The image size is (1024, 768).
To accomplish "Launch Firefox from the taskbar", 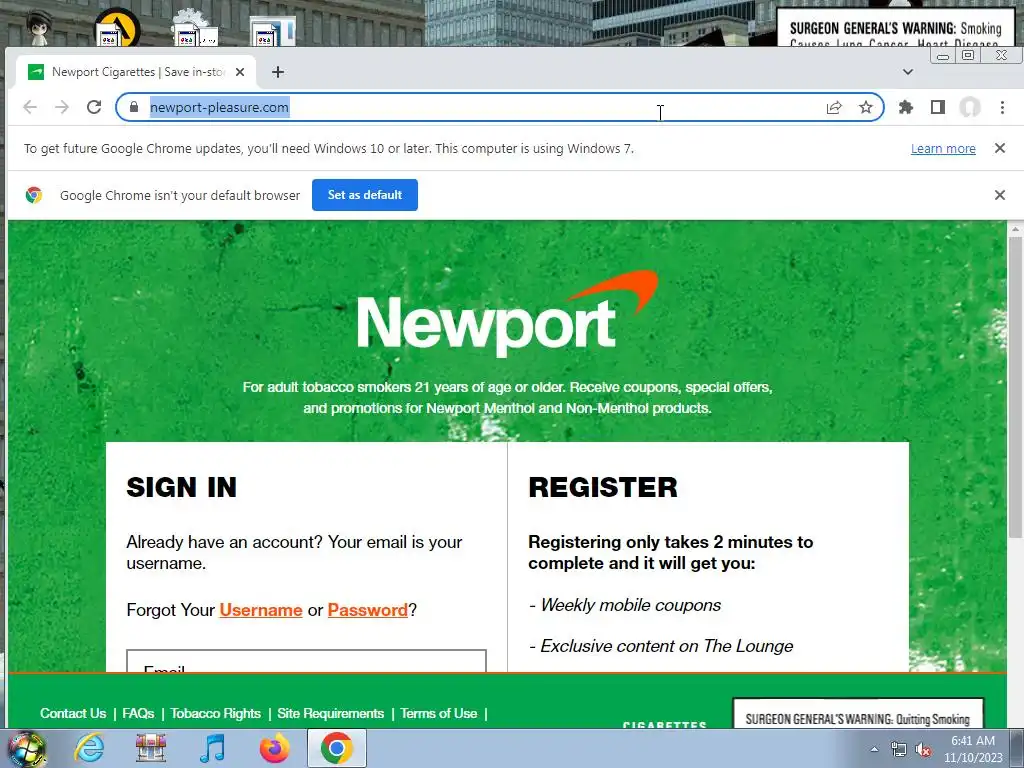I will (x=274, y=748).
